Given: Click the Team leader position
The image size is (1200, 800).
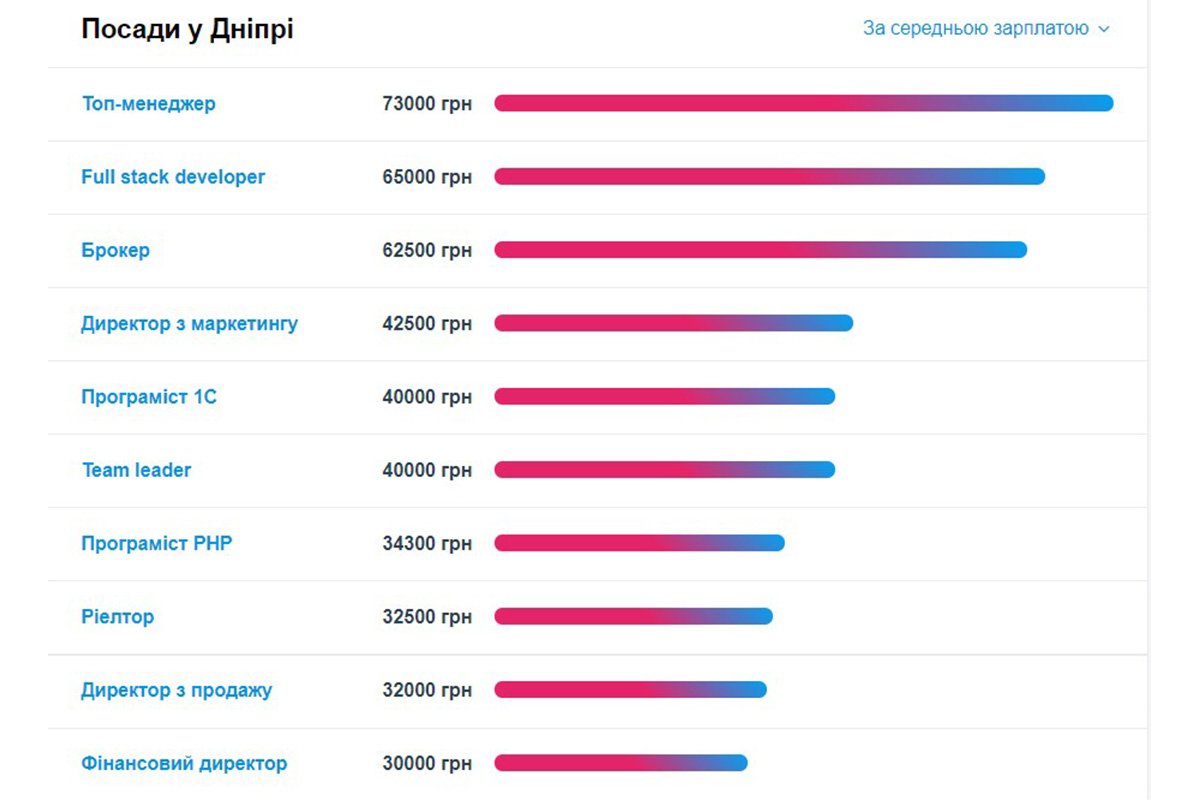Looking at the screenshot, I should point(136,470).
